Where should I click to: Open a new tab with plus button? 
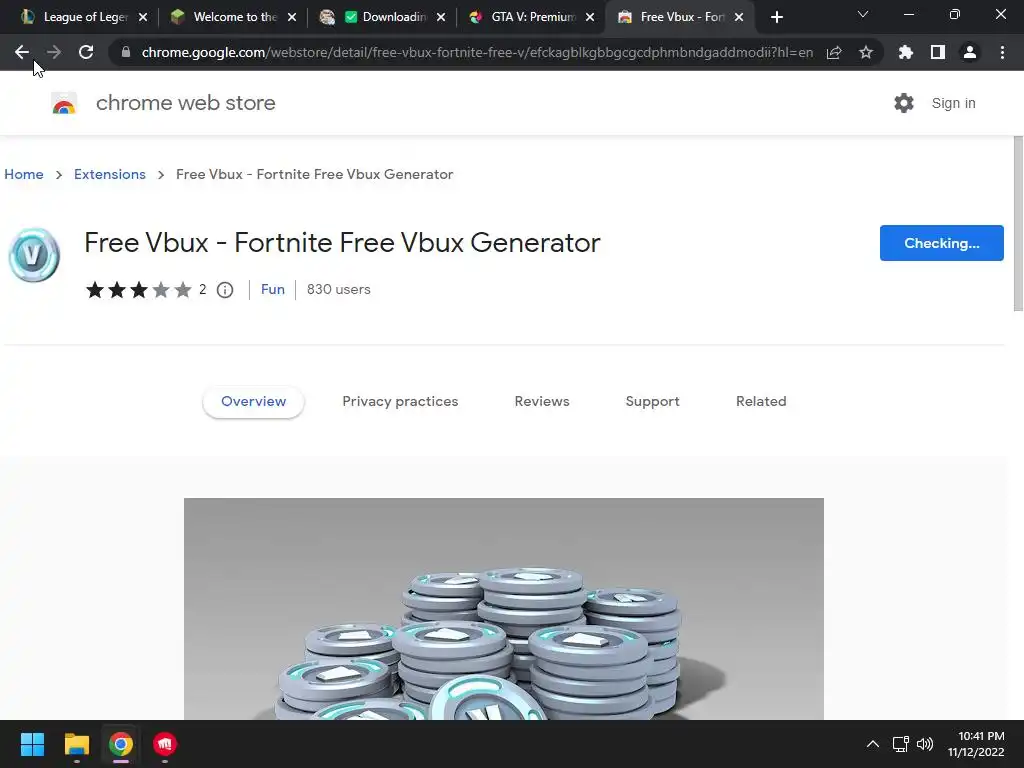click(x=776, y=17)
